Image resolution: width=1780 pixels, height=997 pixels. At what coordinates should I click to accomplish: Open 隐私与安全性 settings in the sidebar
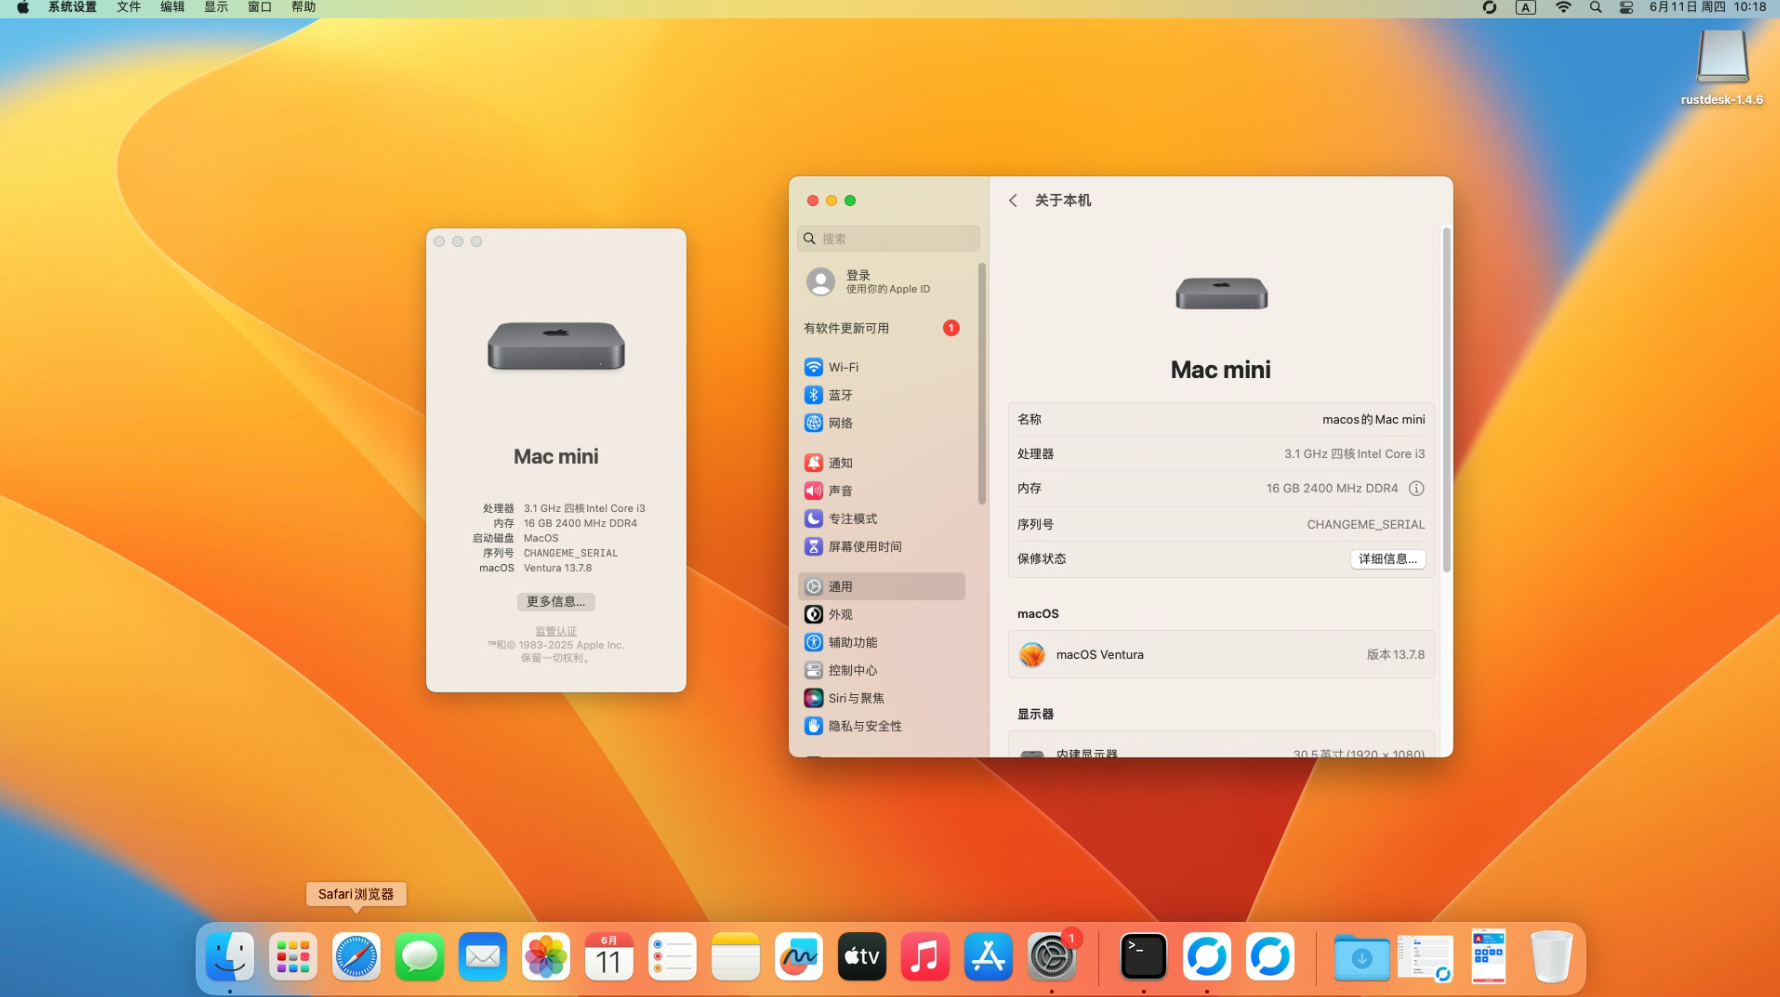coord(882,727)
